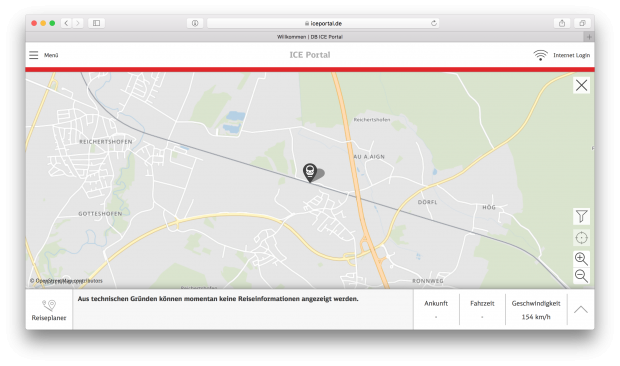Expand the trip info panel chevron
Viewport: 620px width, 366px height.
(x=580, y=309)
